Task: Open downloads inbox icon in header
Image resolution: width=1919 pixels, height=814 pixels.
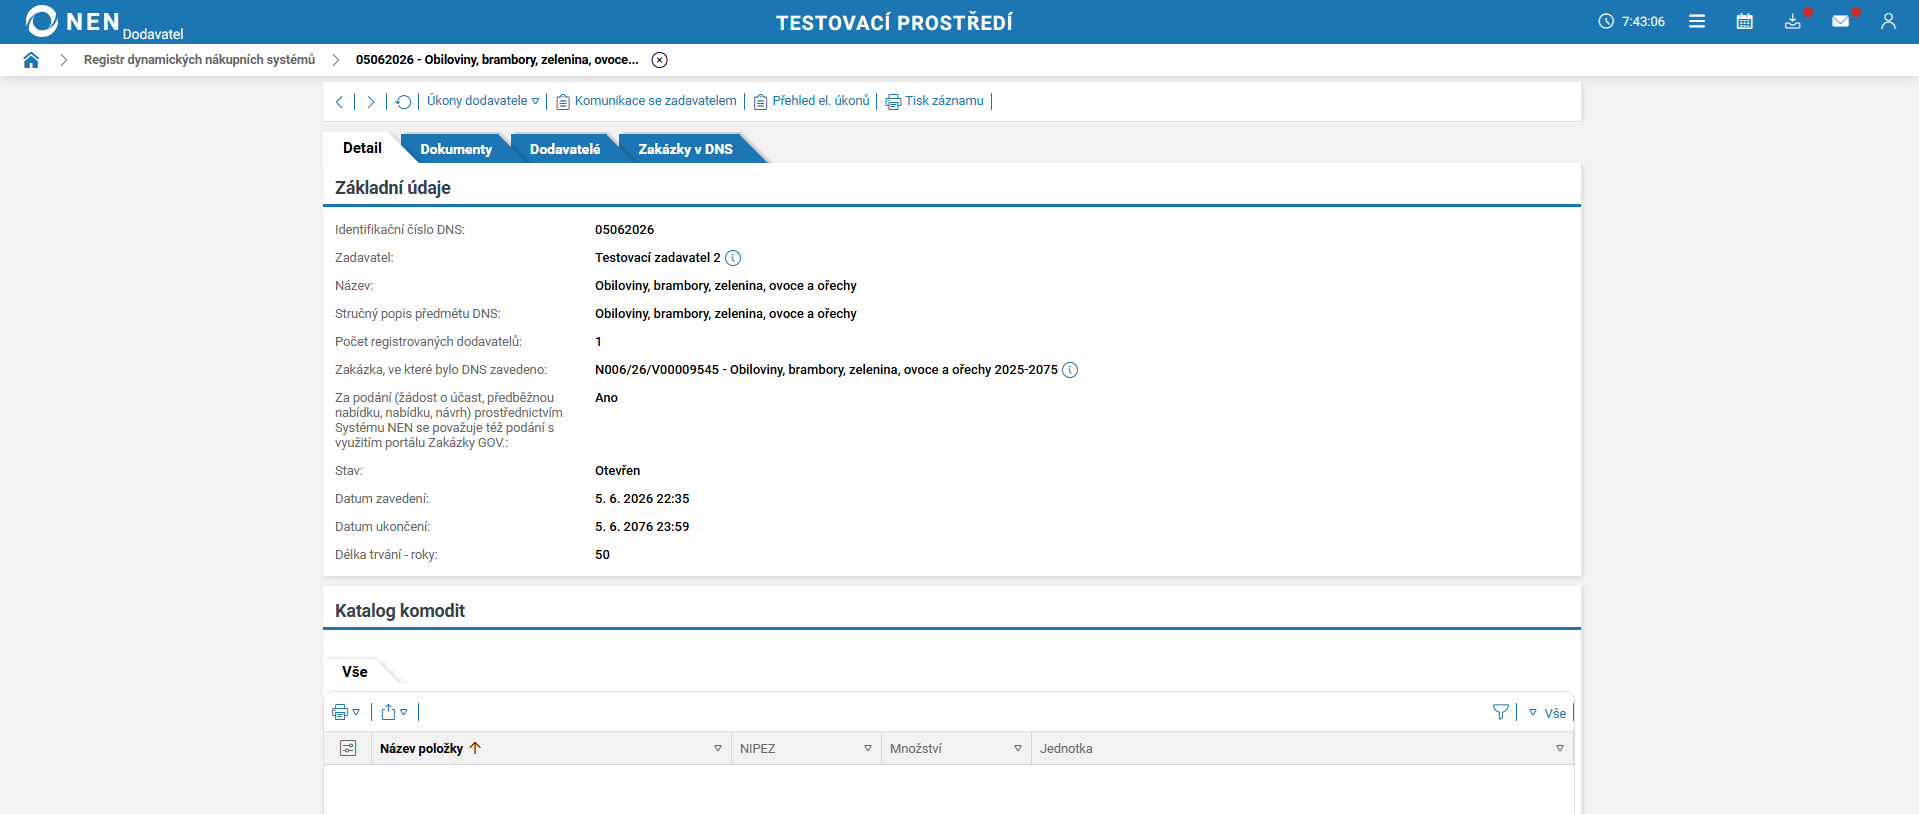Action: [1793, 21]
